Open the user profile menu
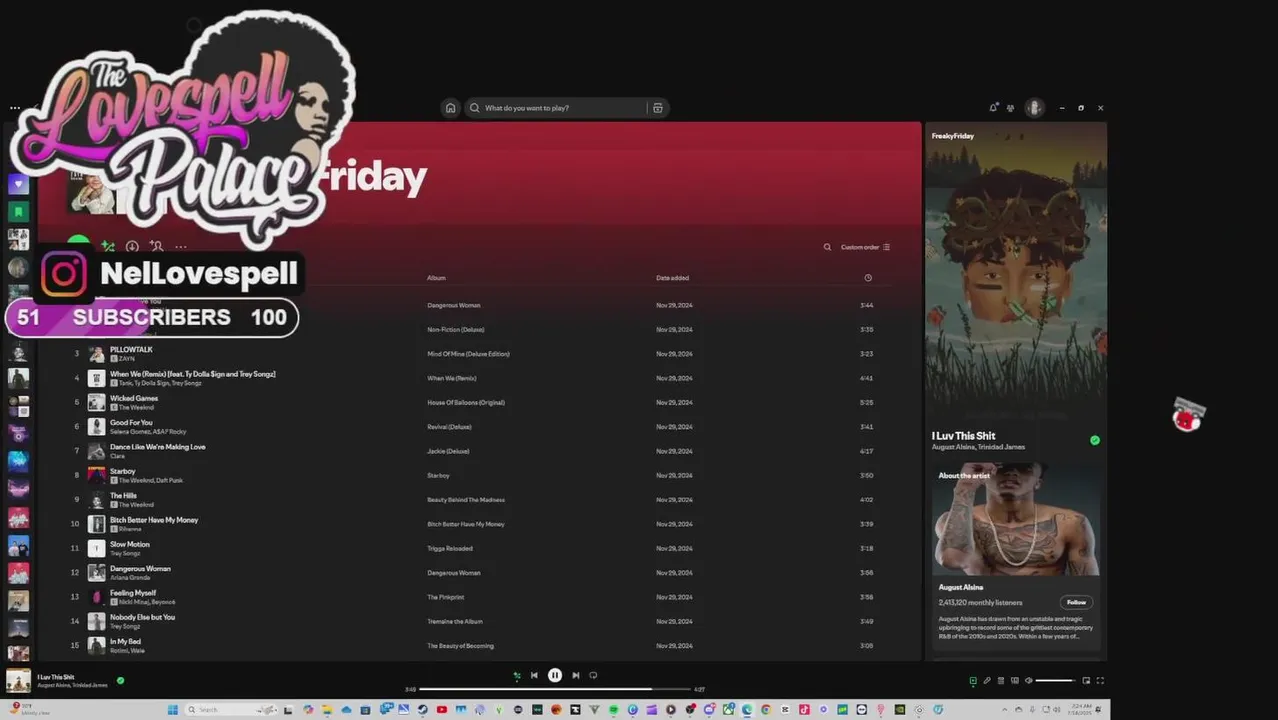 point(1035,108)
